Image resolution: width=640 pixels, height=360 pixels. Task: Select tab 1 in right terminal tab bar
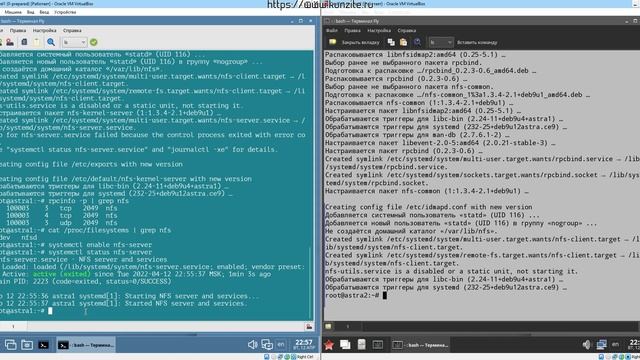click(348, 326)
